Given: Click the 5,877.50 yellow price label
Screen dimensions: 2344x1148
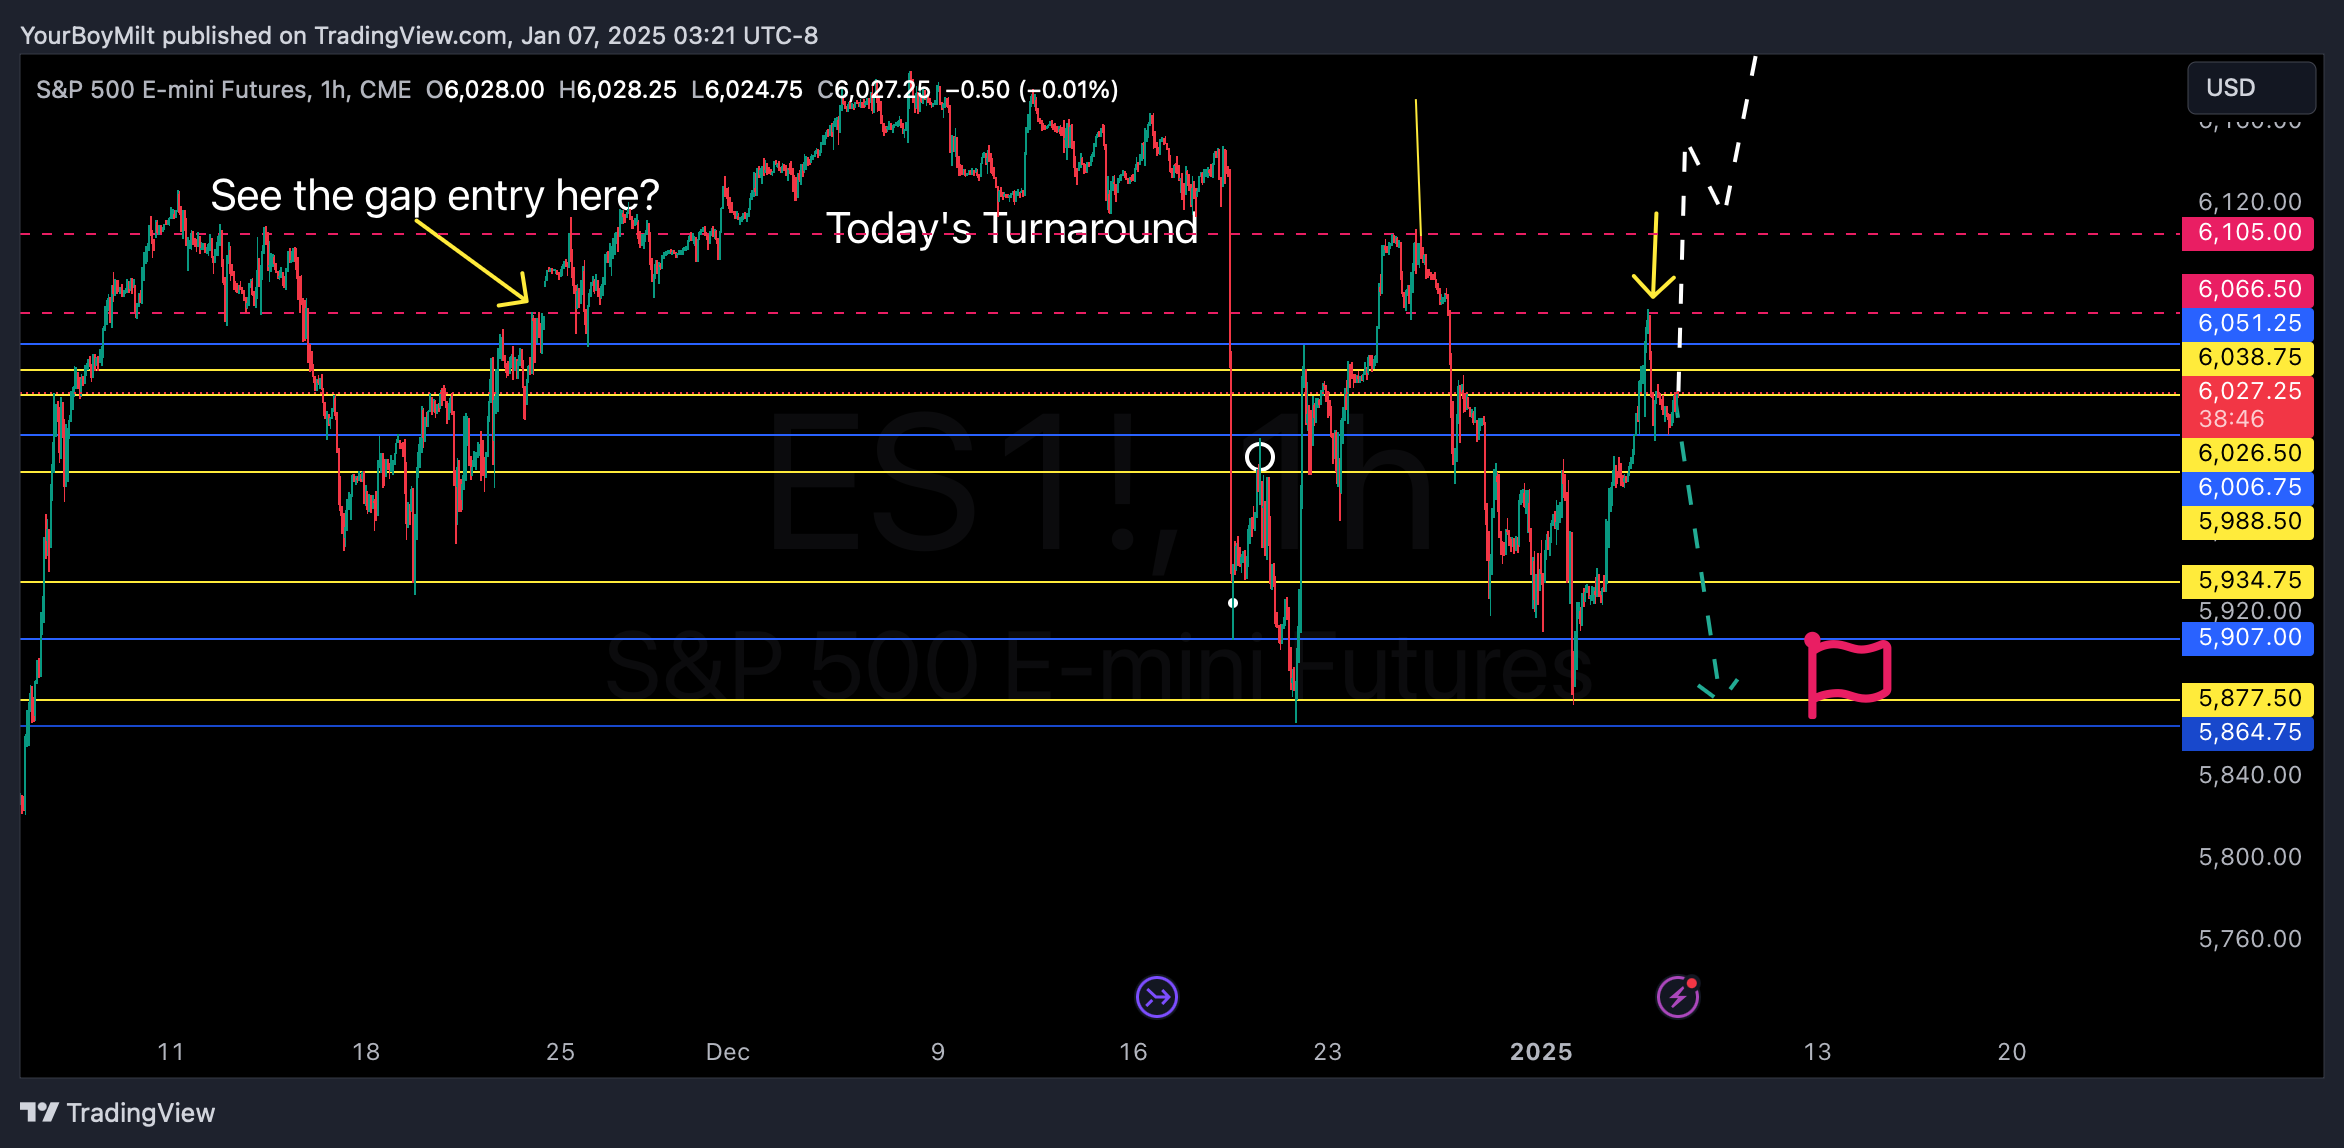Looking at the screenshot, I should coord(2248,698).
